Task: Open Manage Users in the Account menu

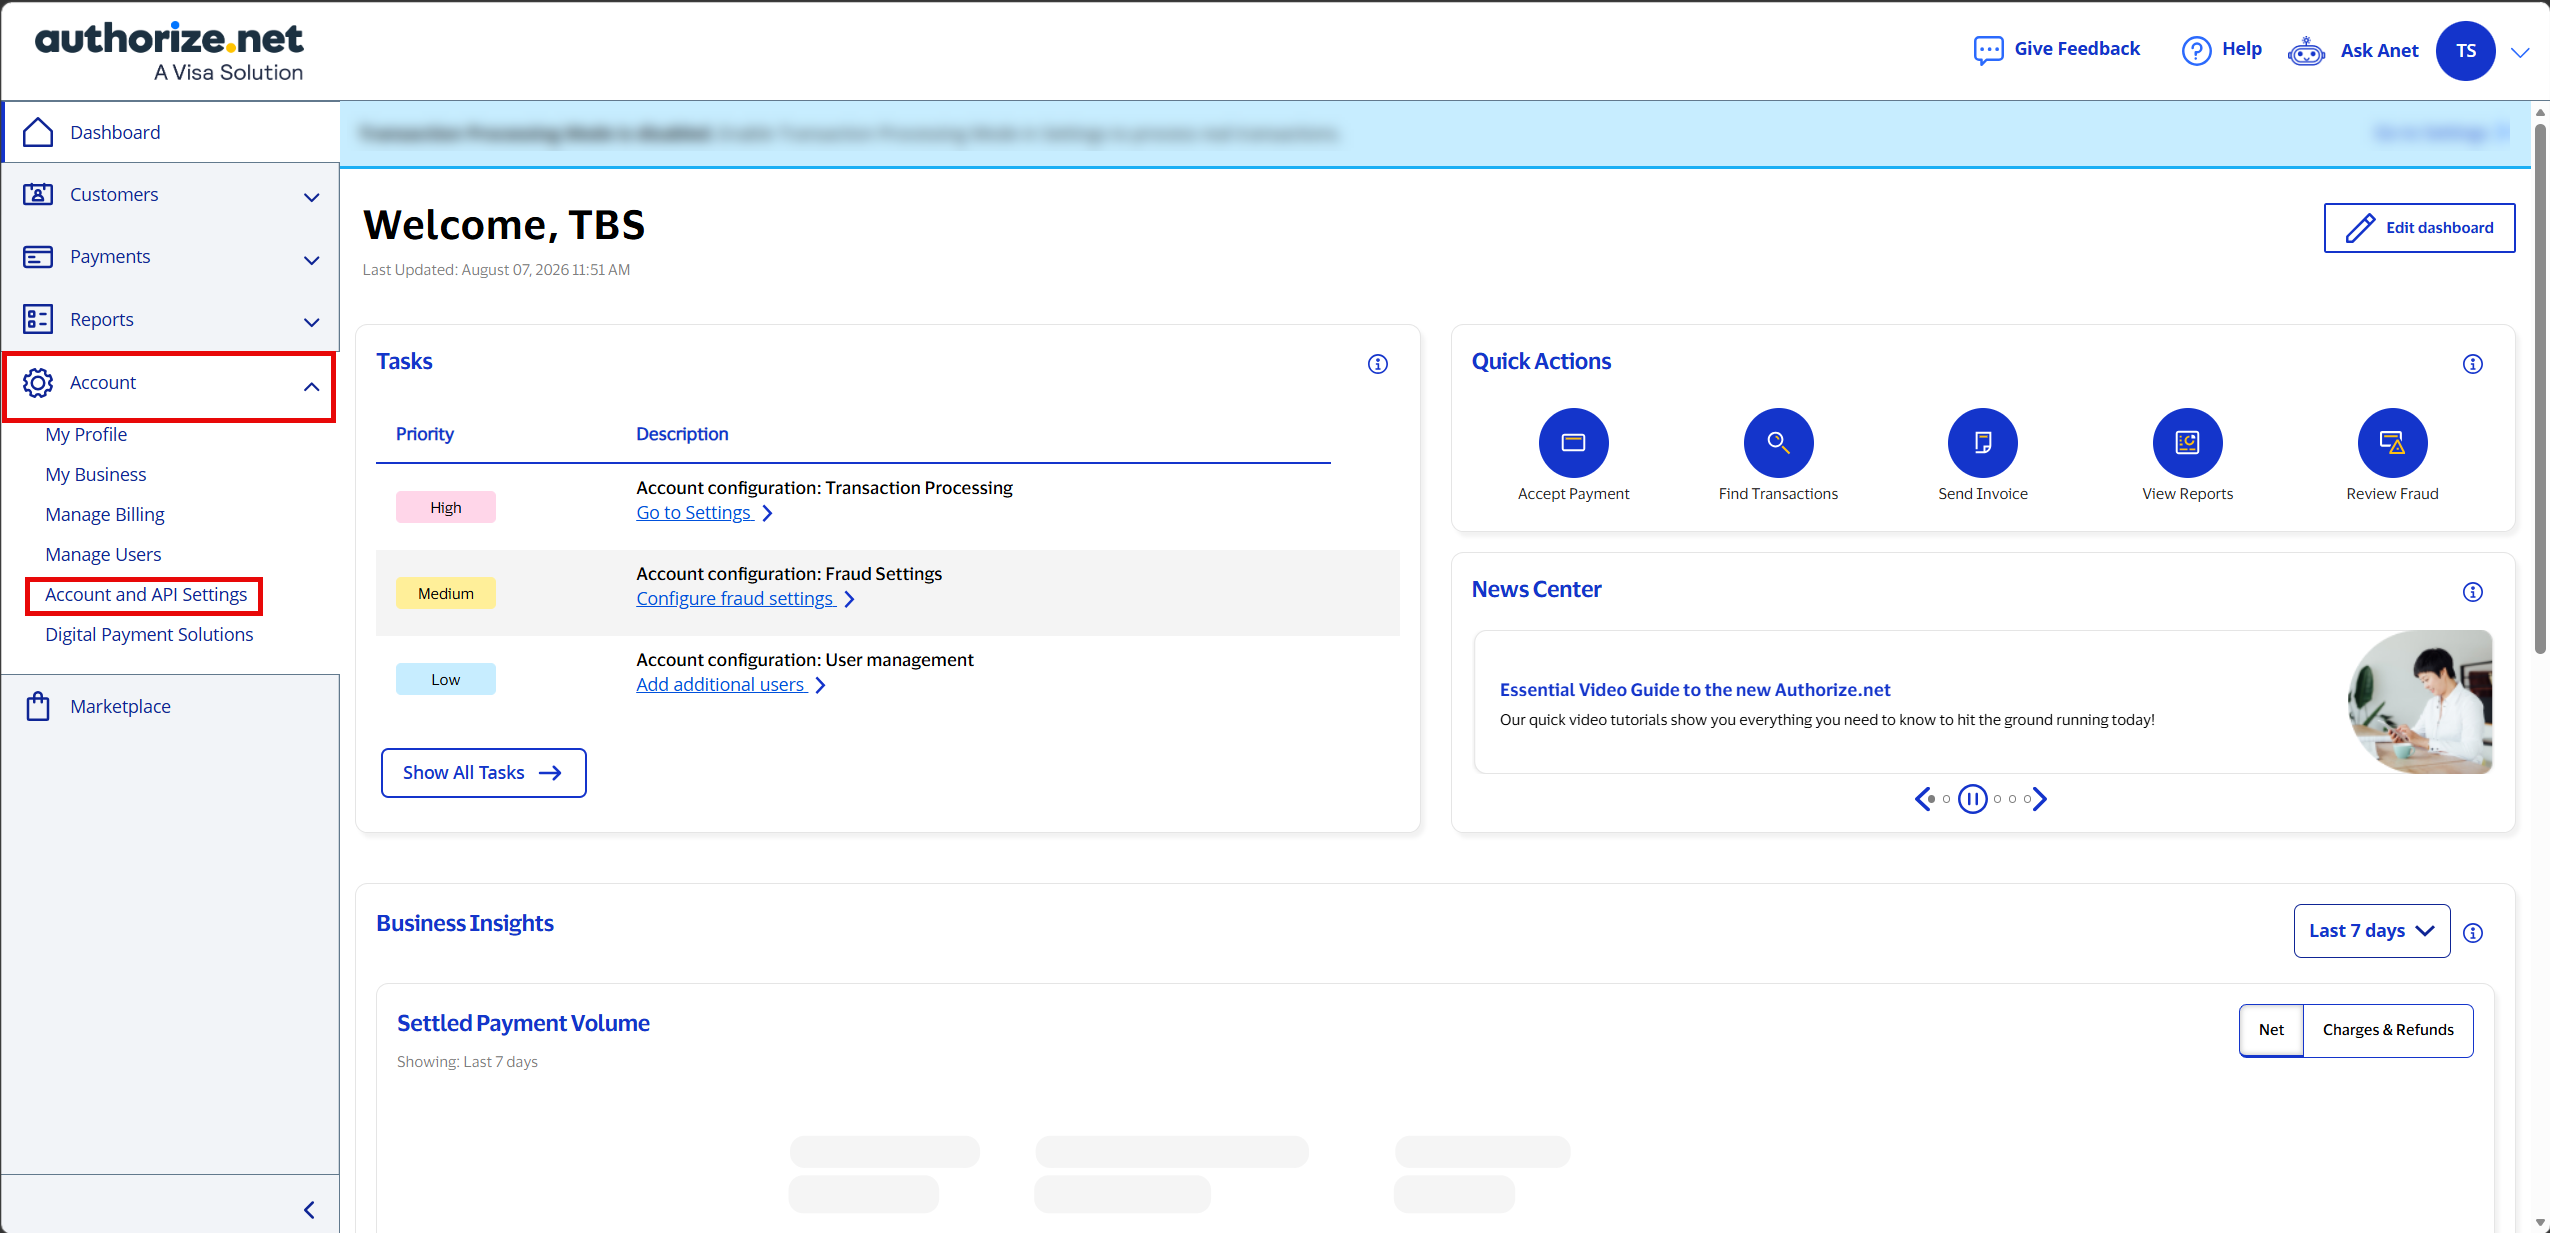Action: point(103,554)
